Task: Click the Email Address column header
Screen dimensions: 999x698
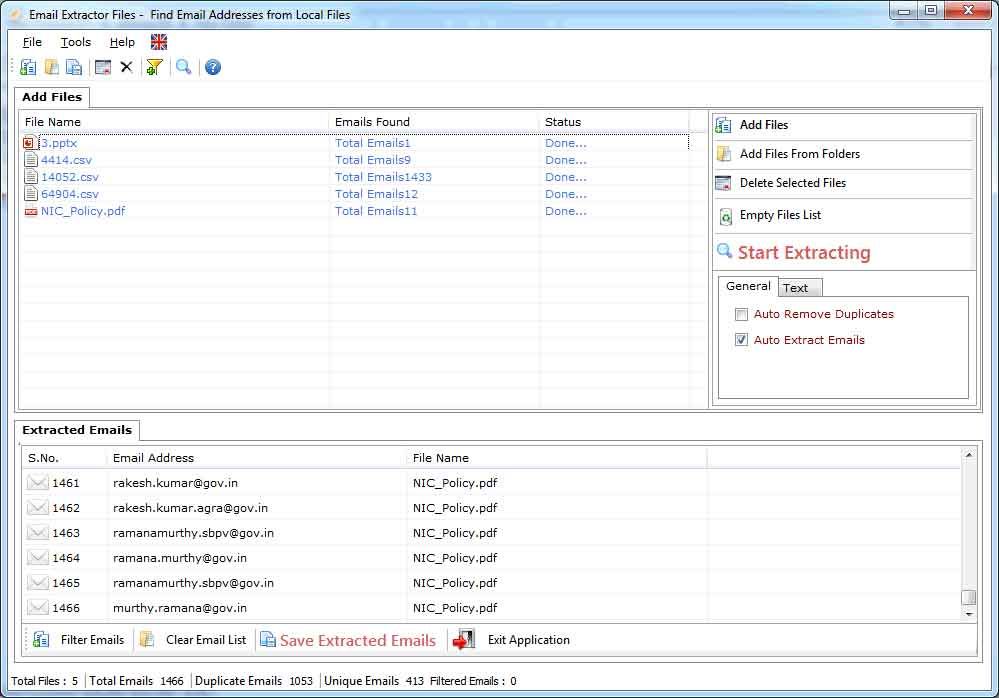Action: pos(154,458)
